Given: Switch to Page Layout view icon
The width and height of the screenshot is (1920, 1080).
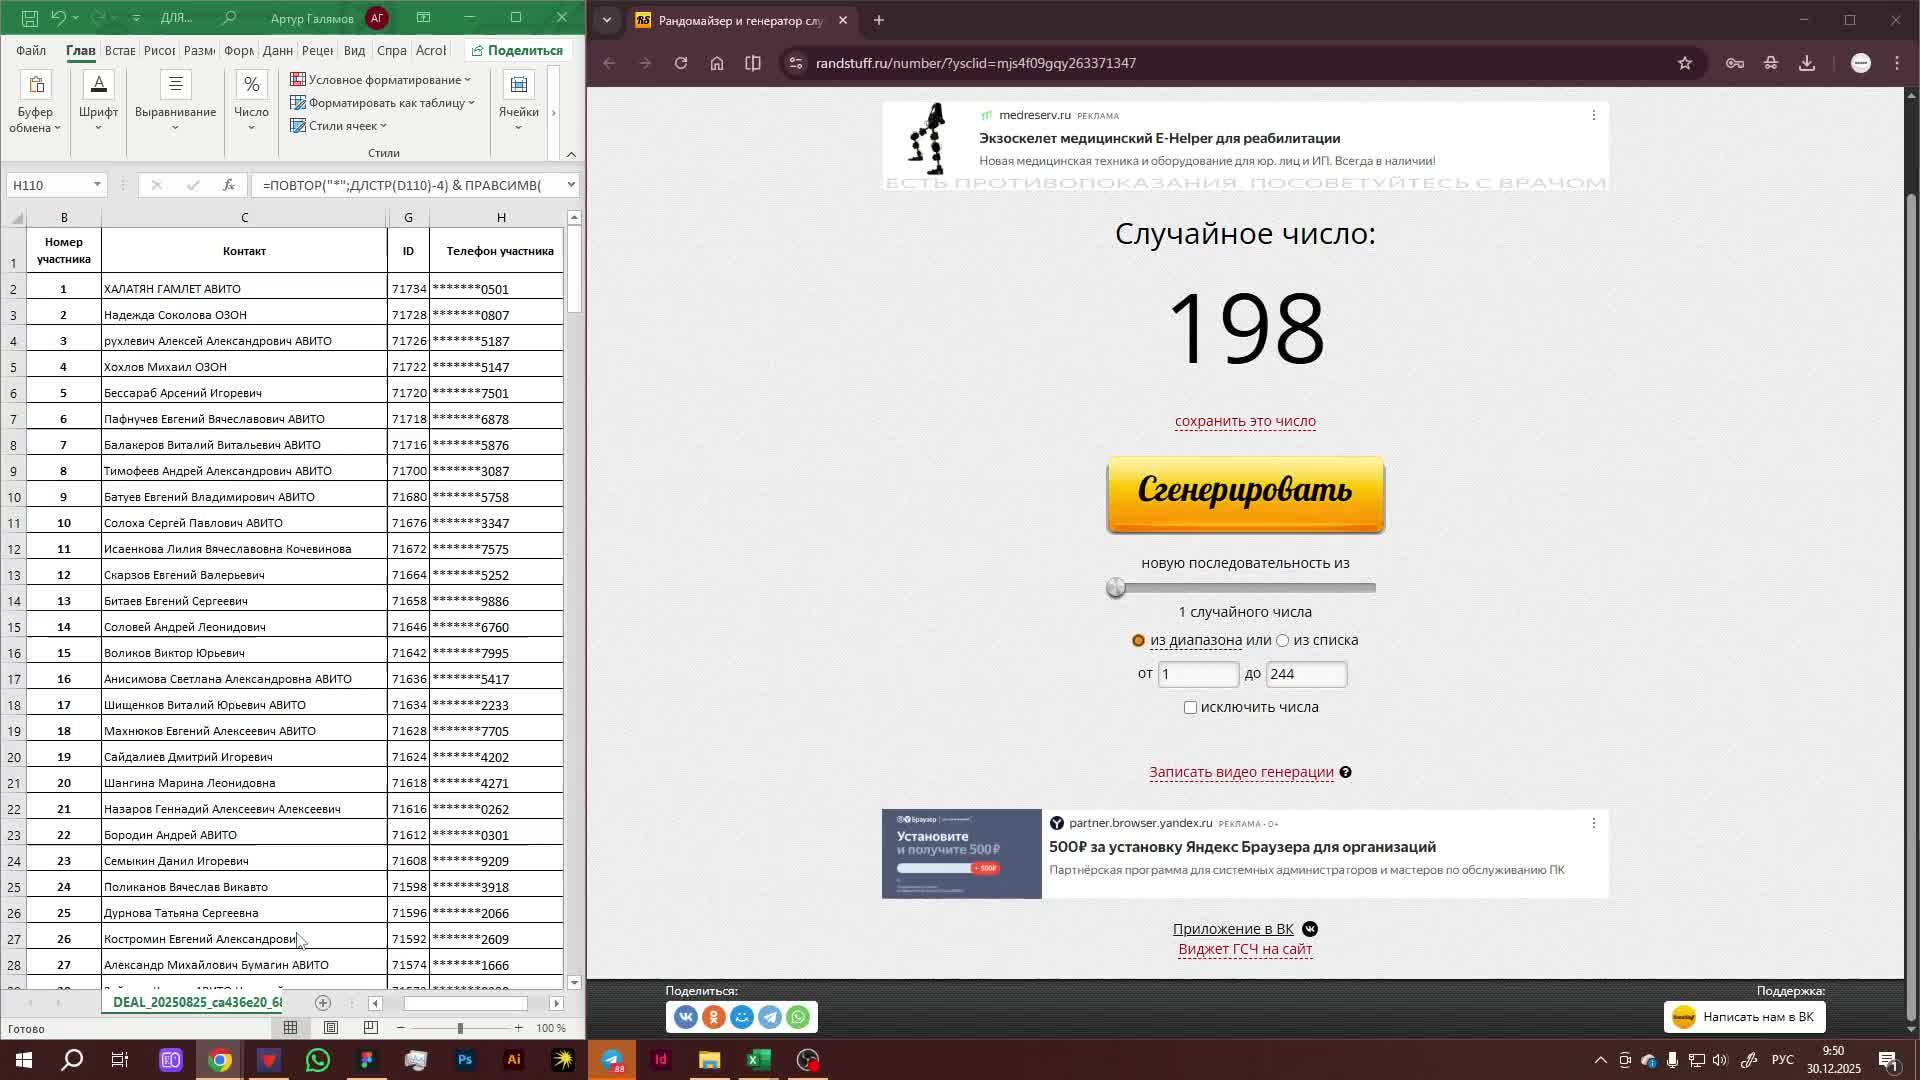Looking at the screenshot, I should pyautogui.click(x=331, y=1028).
